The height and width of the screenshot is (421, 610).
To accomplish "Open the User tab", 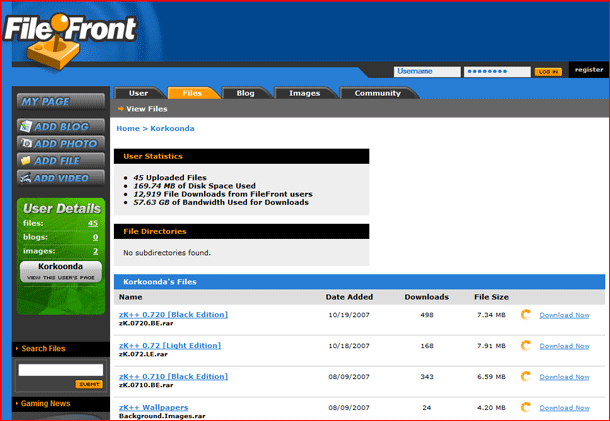I will point(138,93).
